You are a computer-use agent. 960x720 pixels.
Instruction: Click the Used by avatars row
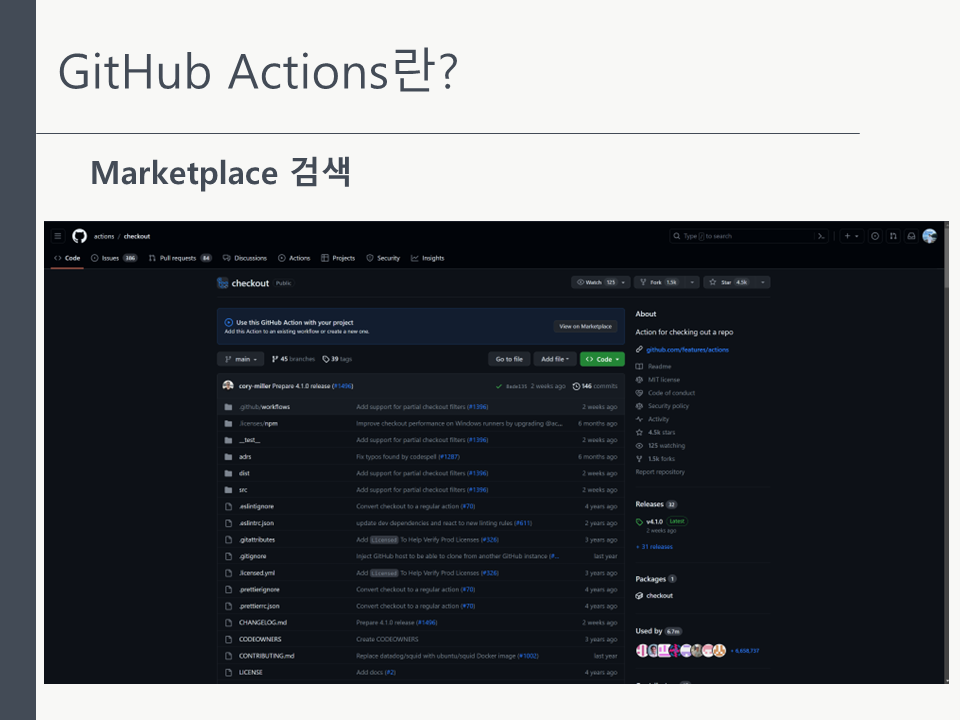coord(681,650)
